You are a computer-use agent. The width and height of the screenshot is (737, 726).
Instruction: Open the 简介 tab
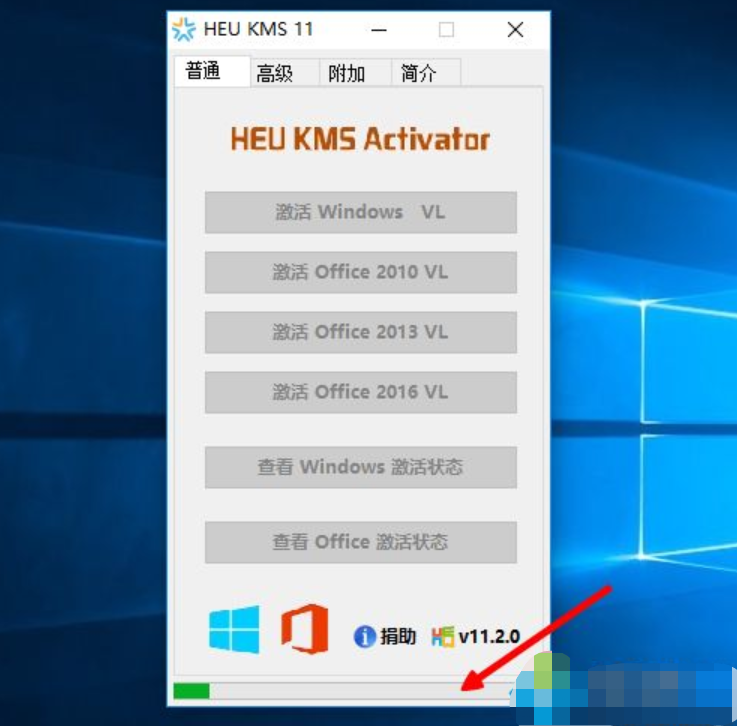coord(426,73)
